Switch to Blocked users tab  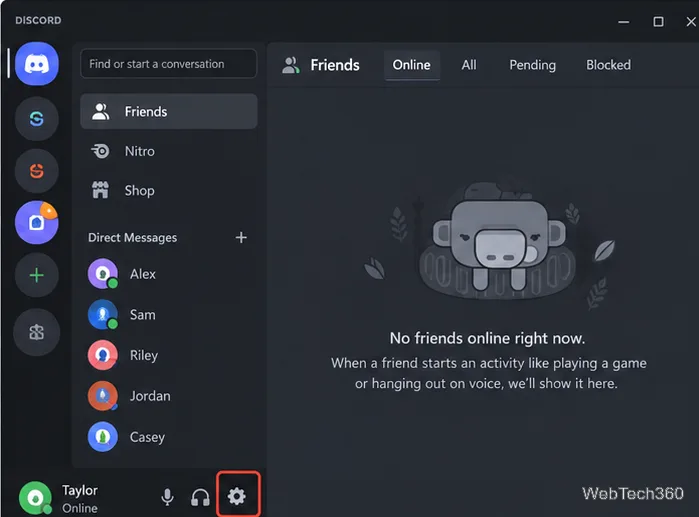(x=609, y=65)
